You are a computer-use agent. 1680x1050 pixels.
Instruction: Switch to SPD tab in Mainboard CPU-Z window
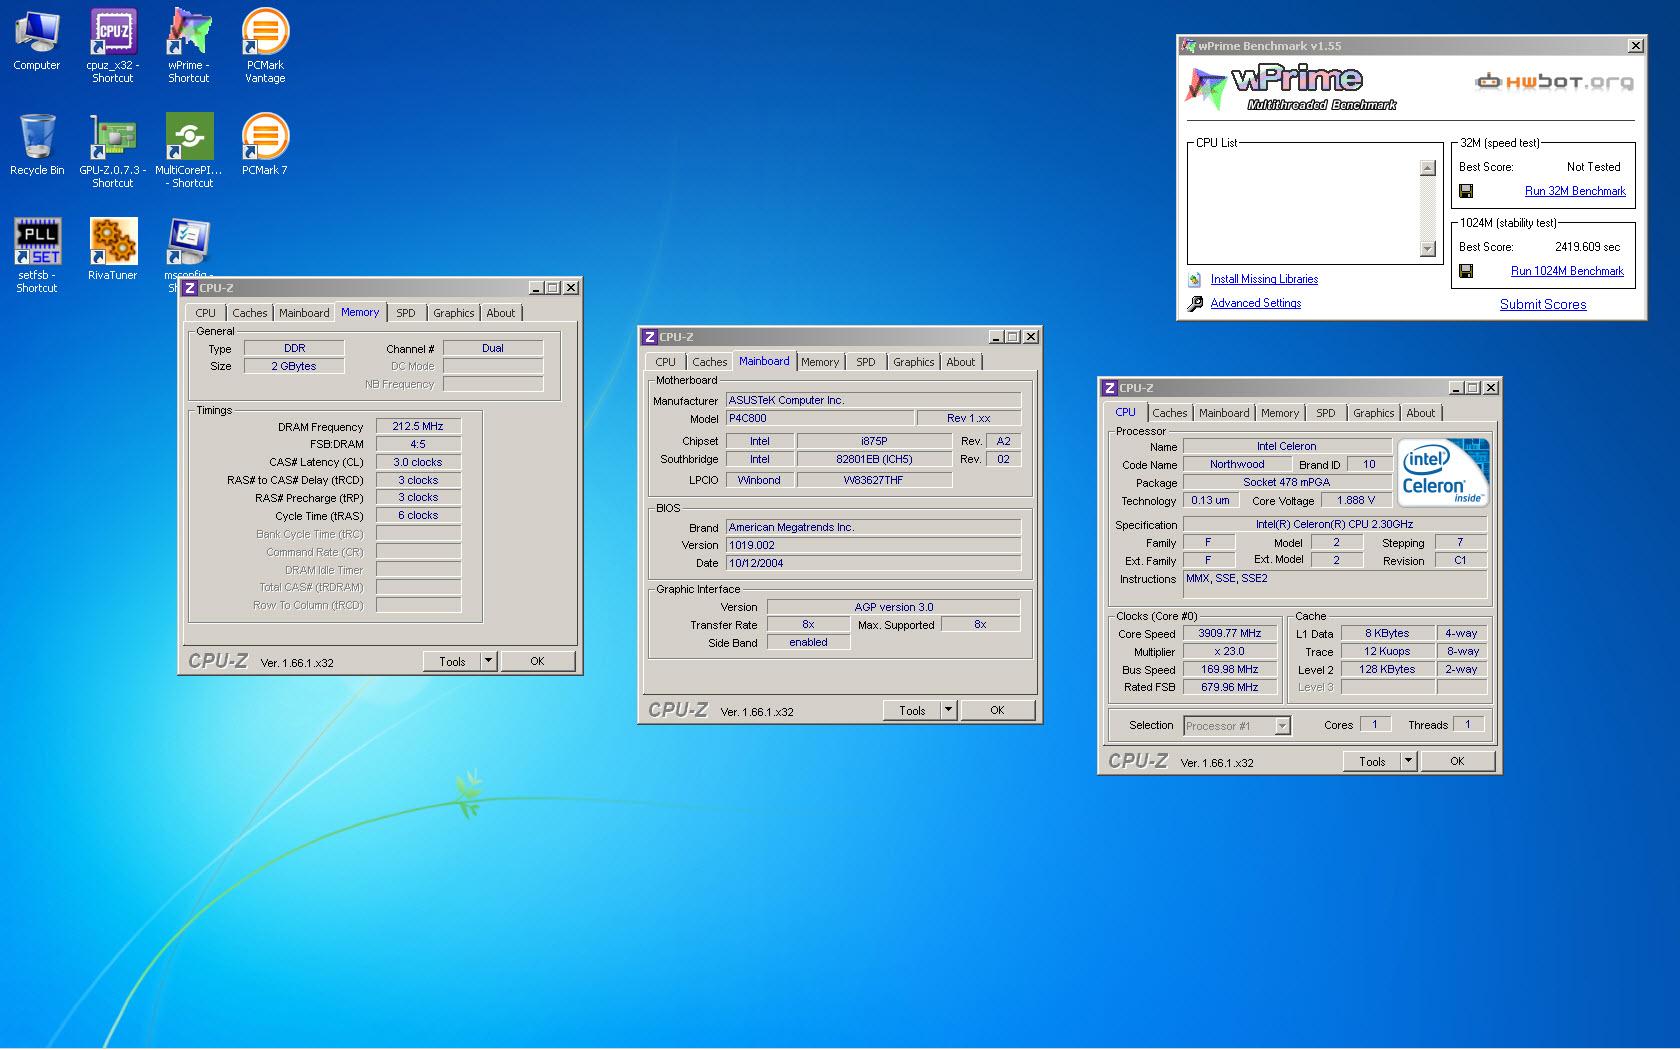[x=866, y=362]
